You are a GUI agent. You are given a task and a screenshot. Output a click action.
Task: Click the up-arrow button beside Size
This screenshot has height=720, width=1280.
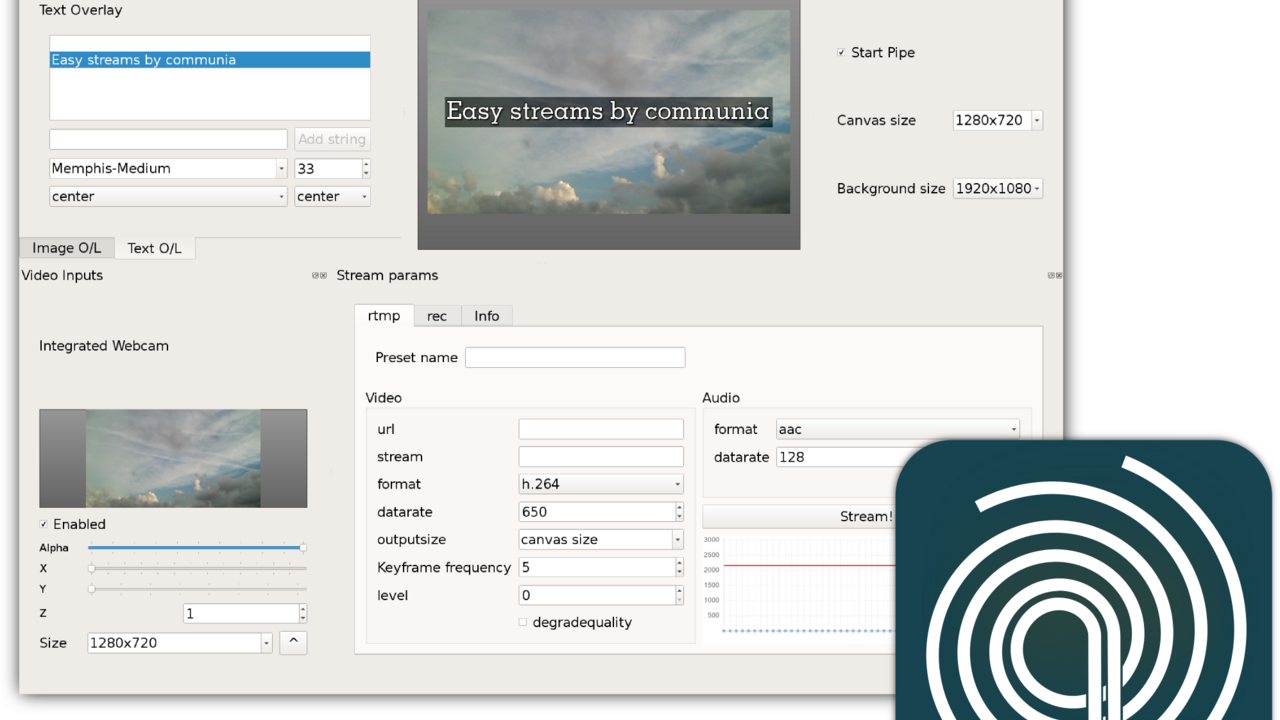[x=293, y=642]
